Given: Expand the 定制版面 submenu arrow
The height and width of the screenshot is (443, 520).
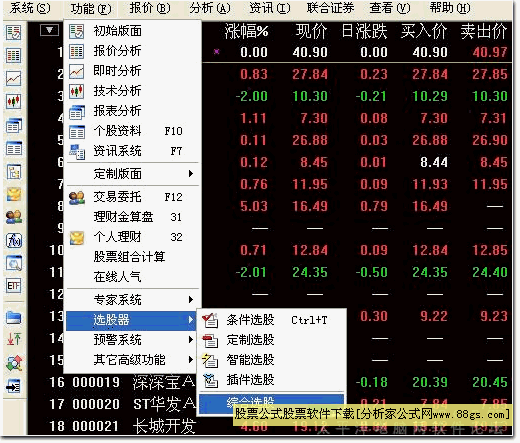Looking at the screenshot, I should coord(191,173).
